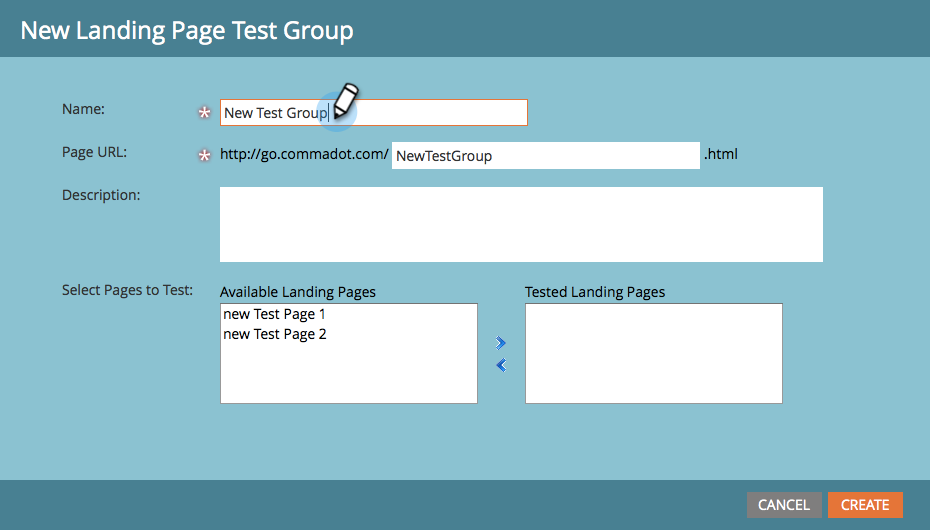Select "new Test Page 1" in the list
This screenshot has height=530, width=930.
(x=275, y=314)
